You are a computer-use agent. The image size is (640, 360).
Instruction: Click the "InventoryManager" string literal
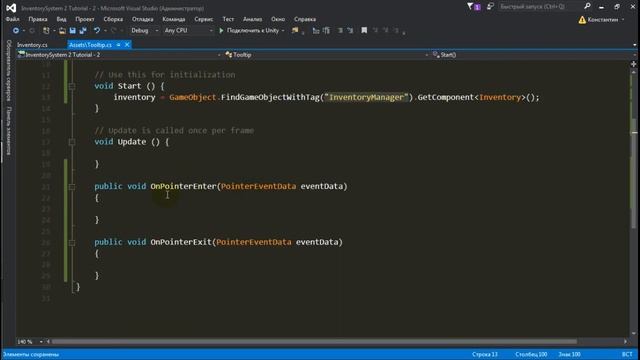click(x=366, y=97)
